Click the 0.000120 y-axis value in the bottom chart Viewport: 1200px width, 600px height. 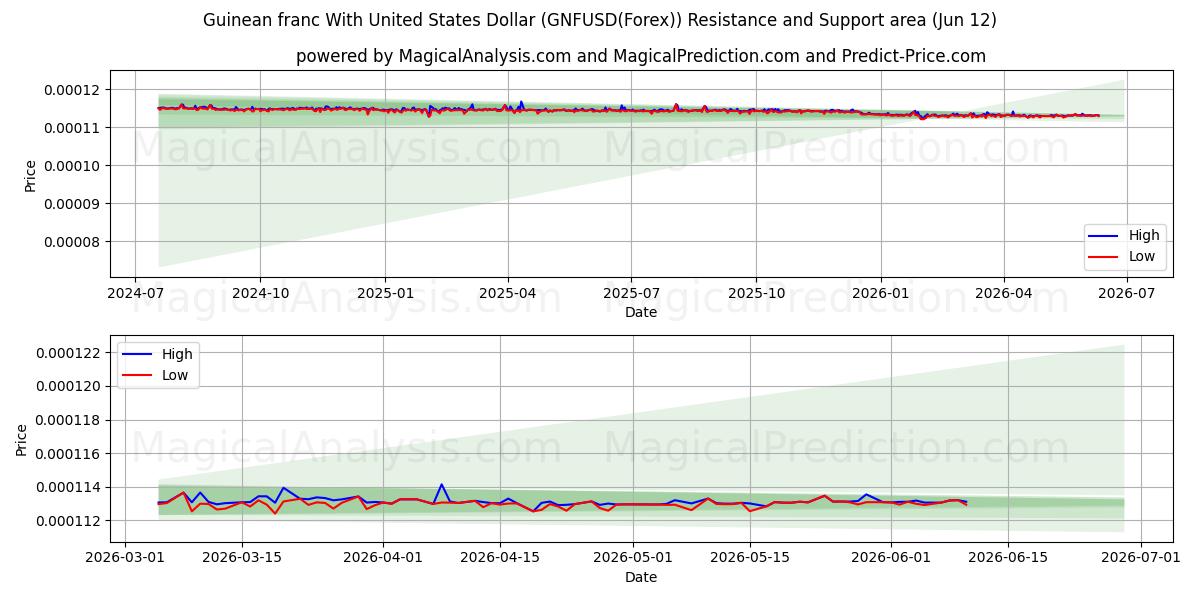point(68,386)
